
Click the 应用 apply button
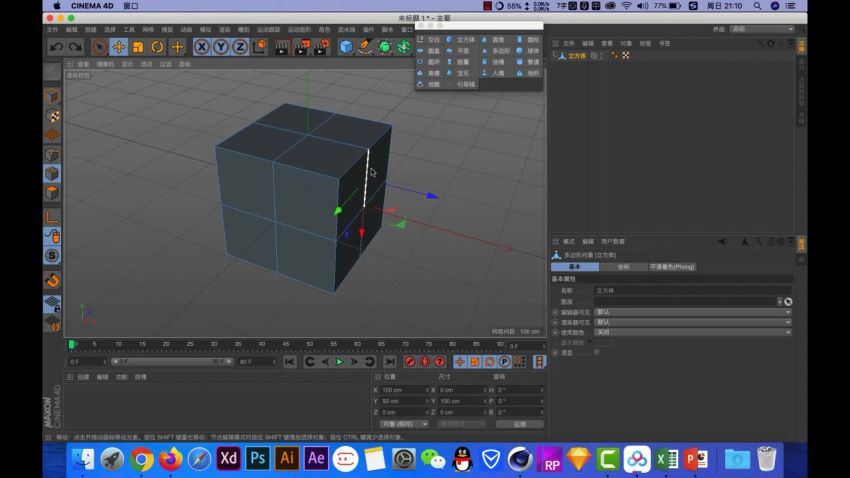pyautogui.click(x=520, y=424)
